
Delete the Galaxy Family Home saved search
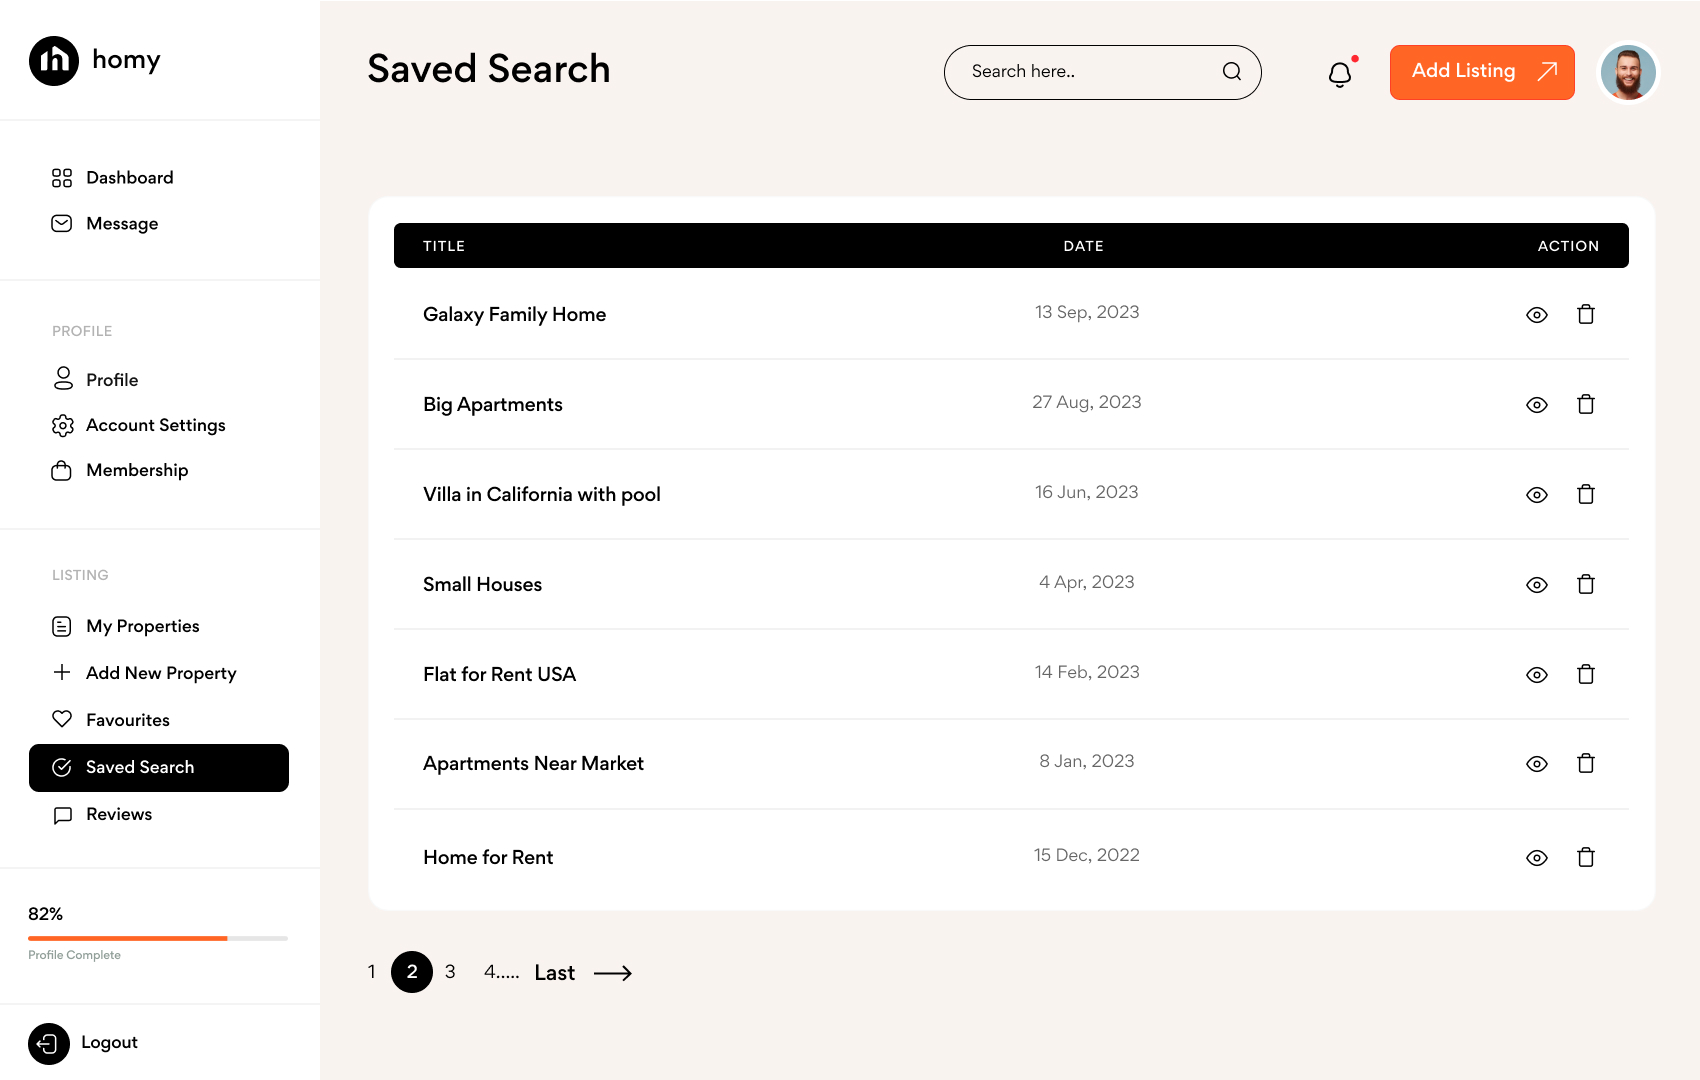1586,314
